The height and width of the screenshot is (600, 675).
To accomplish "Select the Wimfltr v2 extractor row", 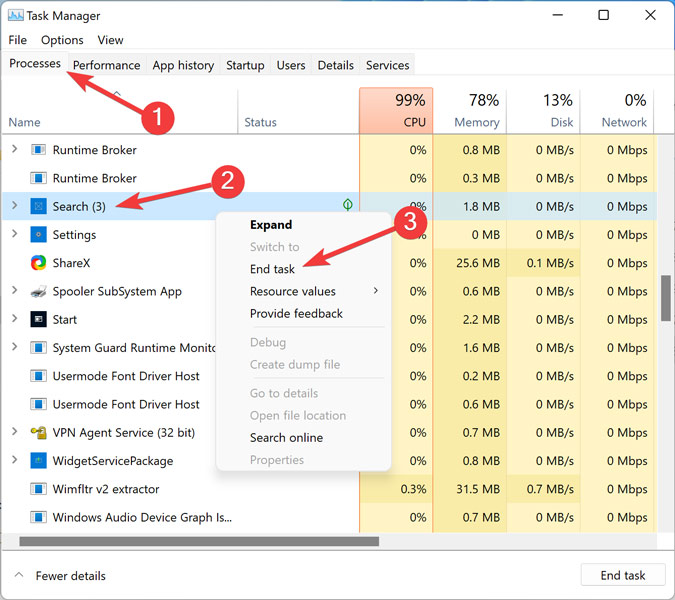I will click(x=329, y=489).
